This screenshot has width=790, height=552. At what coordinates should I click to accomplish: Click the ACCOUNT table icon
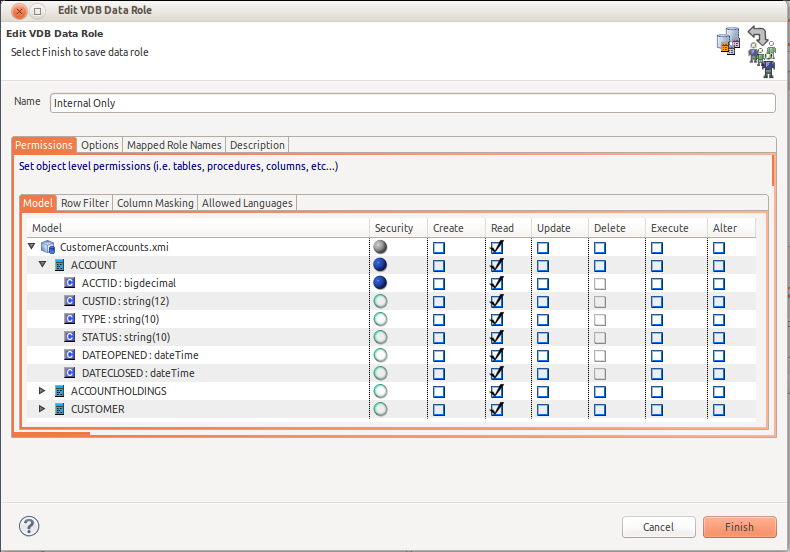(59, 265)
